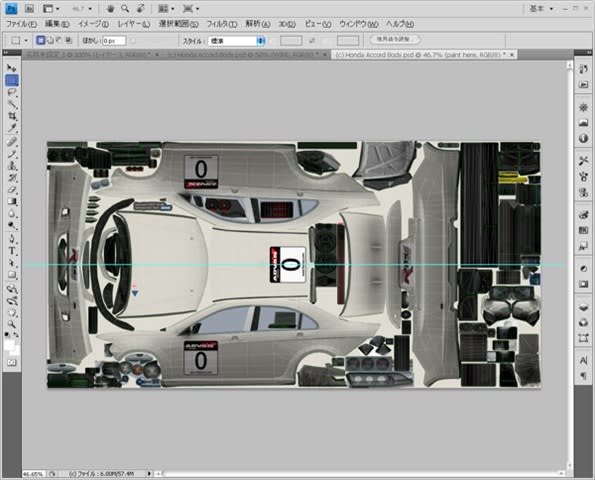Select the Pen tool

pyautogui.click(x=12, y=239)
